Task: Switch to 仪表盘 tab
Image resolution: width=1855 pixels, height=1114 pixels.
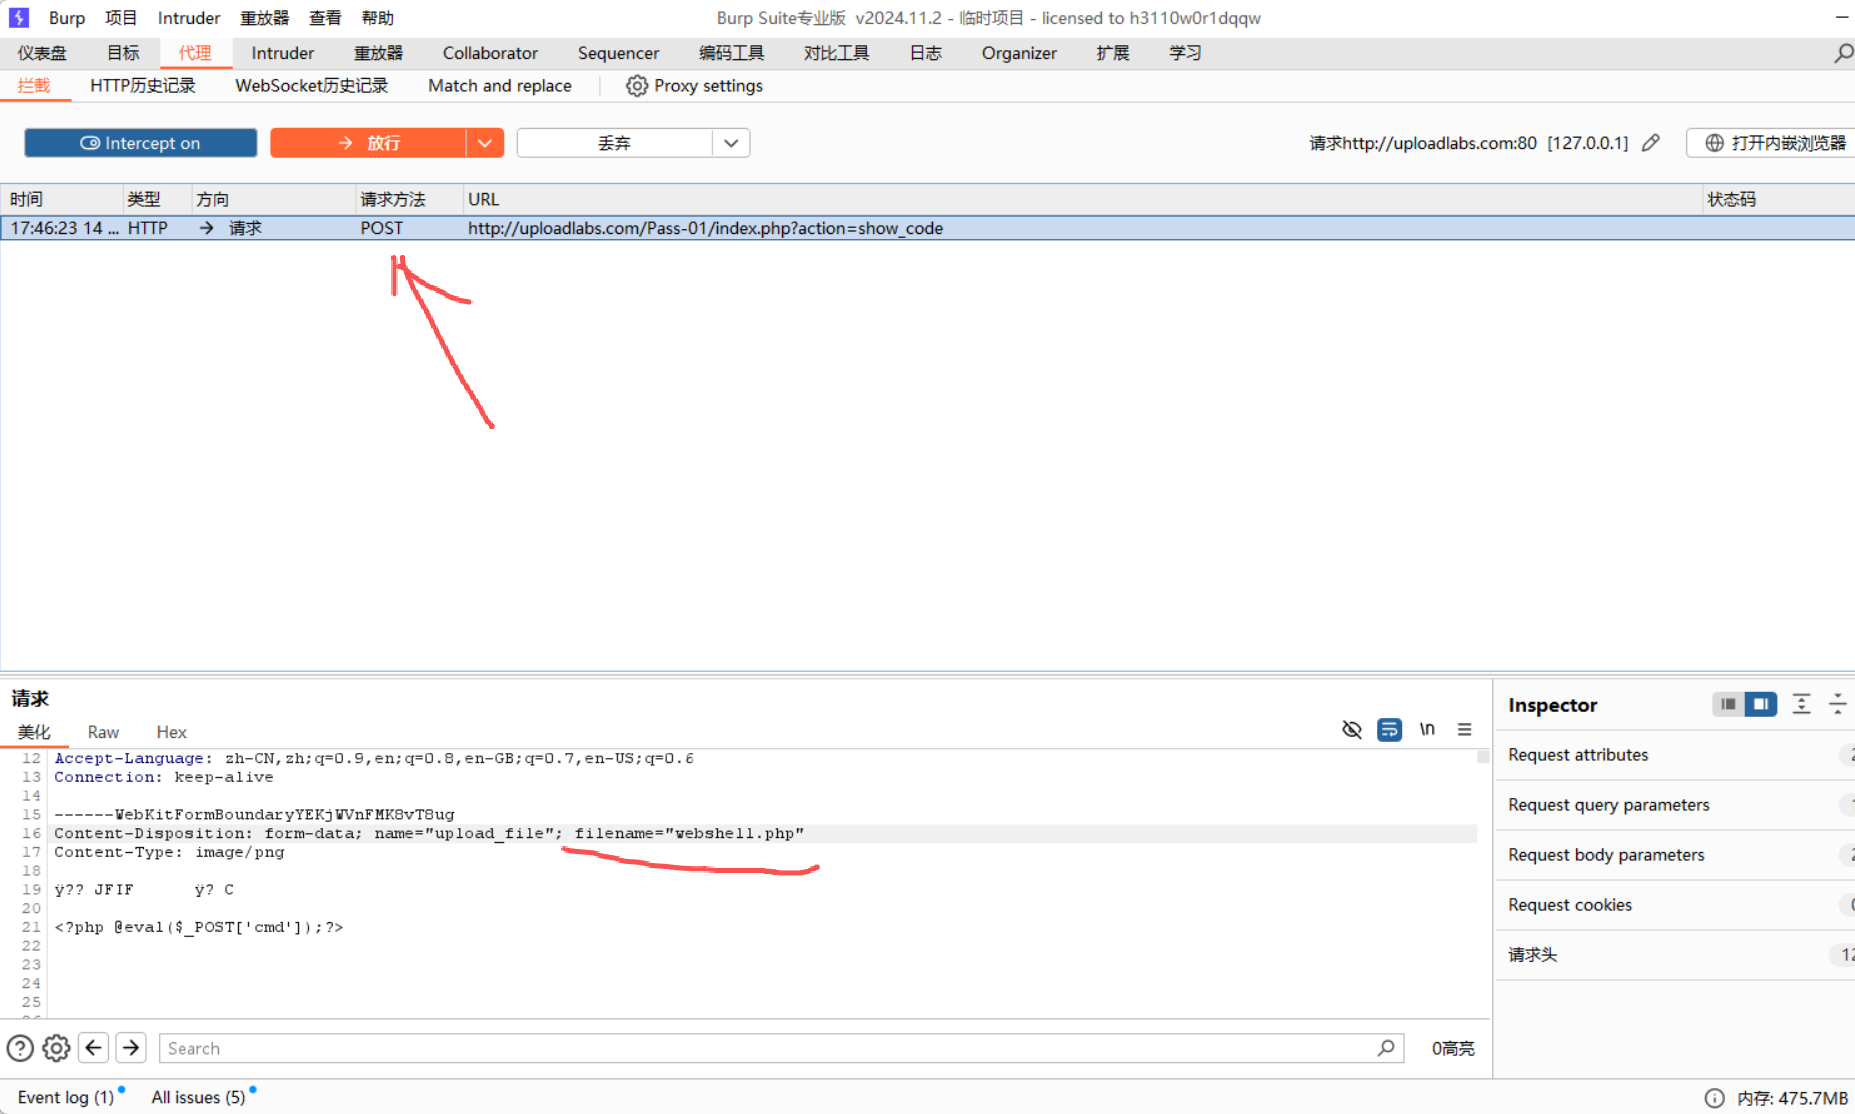Action: [x=42, y=53]
